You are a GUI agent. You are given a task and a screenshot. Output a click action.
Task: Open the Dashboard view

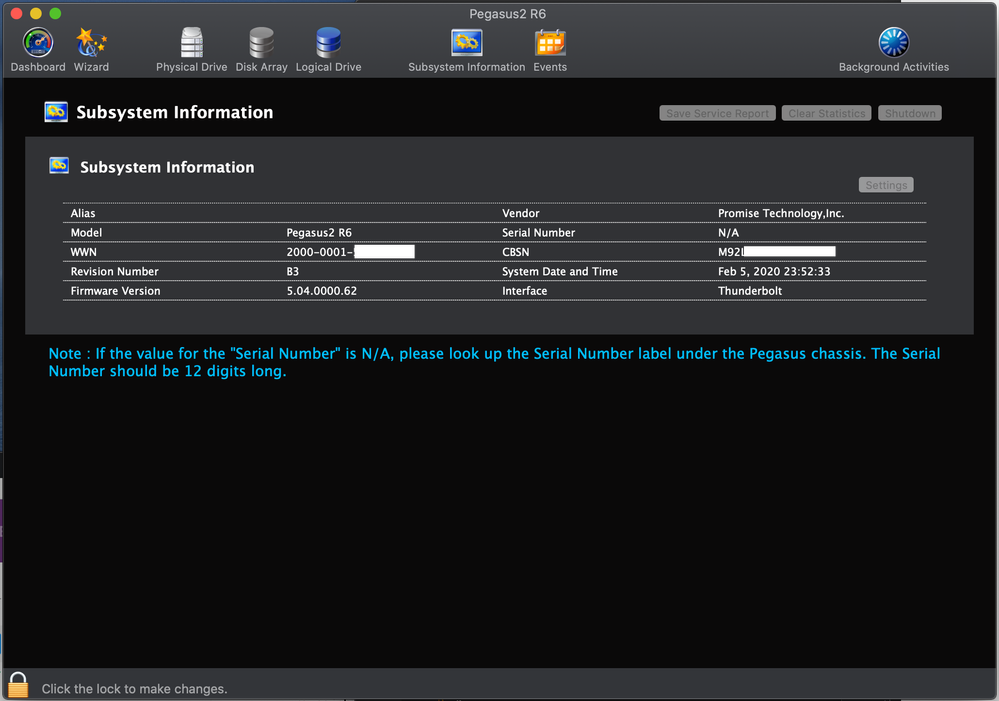38,50
